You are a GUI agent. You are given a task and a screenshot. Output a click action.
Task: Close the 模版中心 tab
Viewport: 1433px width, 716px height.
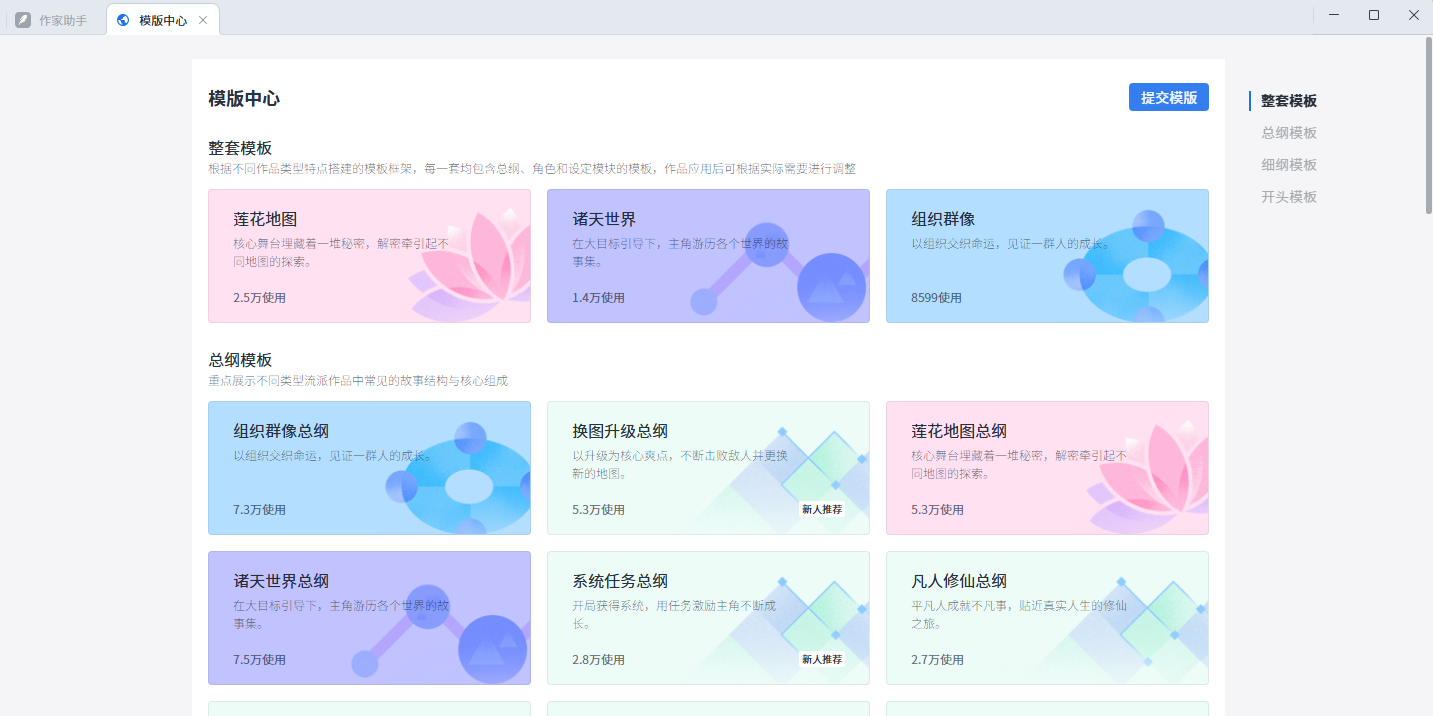click(x=203, y=18)
